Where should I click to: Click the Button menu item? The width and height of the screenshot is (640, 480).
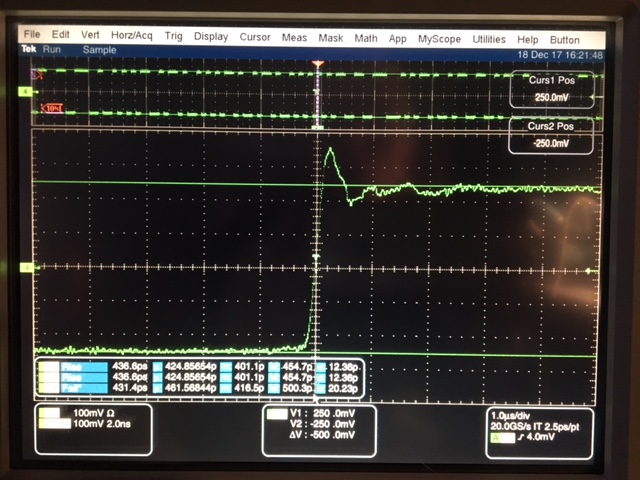point(564,40)
